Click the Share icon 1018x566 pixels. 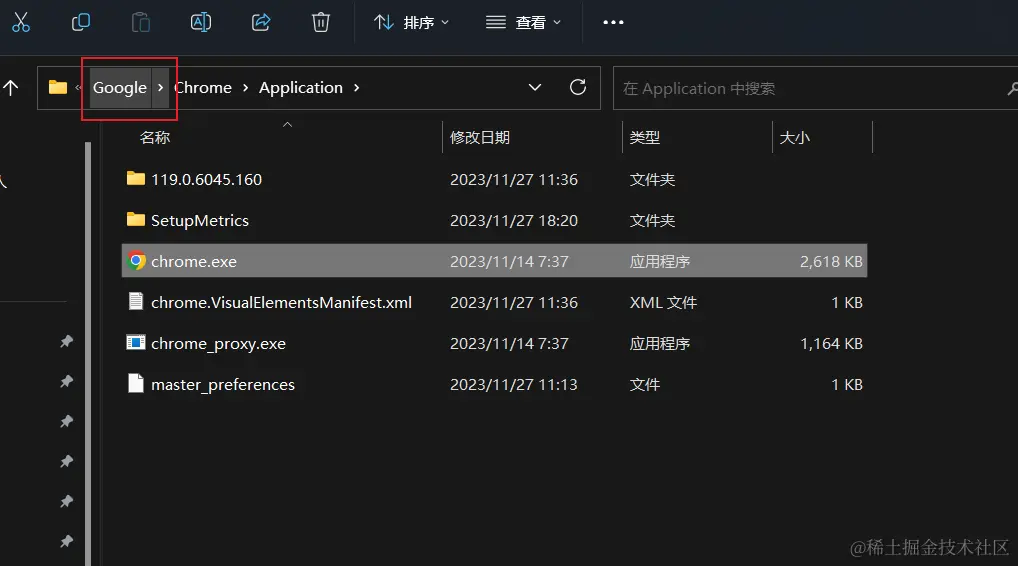(x=261, y=22)
